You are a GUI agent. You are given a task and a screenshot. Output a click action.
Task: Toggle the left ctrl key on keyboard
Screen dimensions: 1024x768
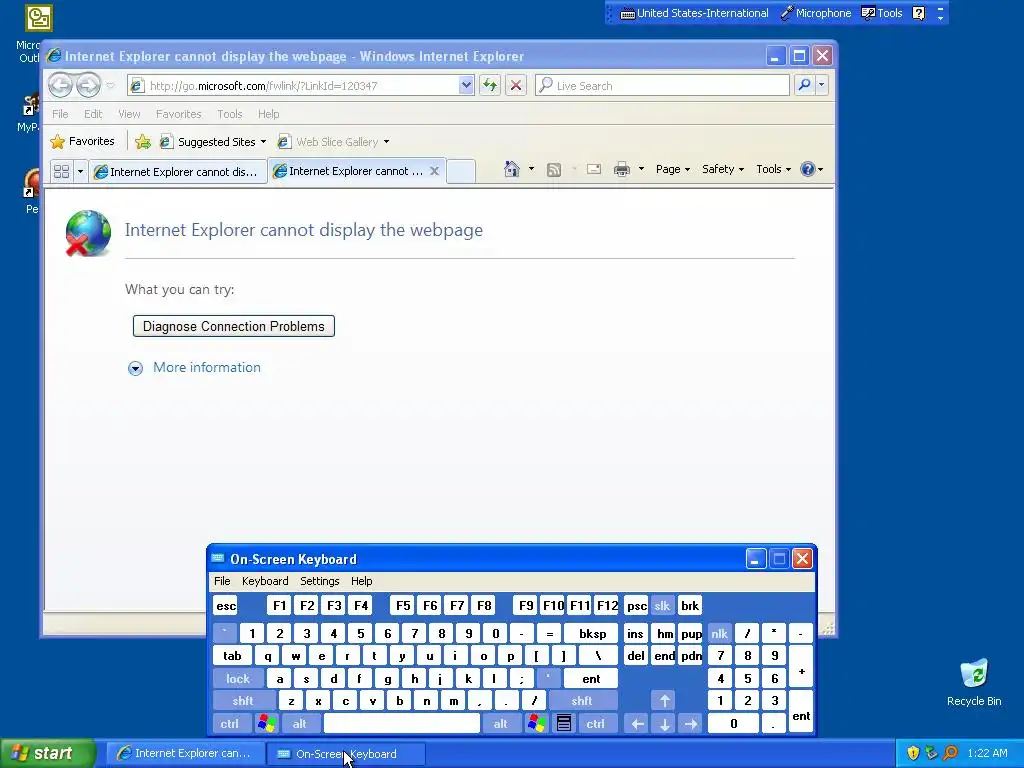230,724
